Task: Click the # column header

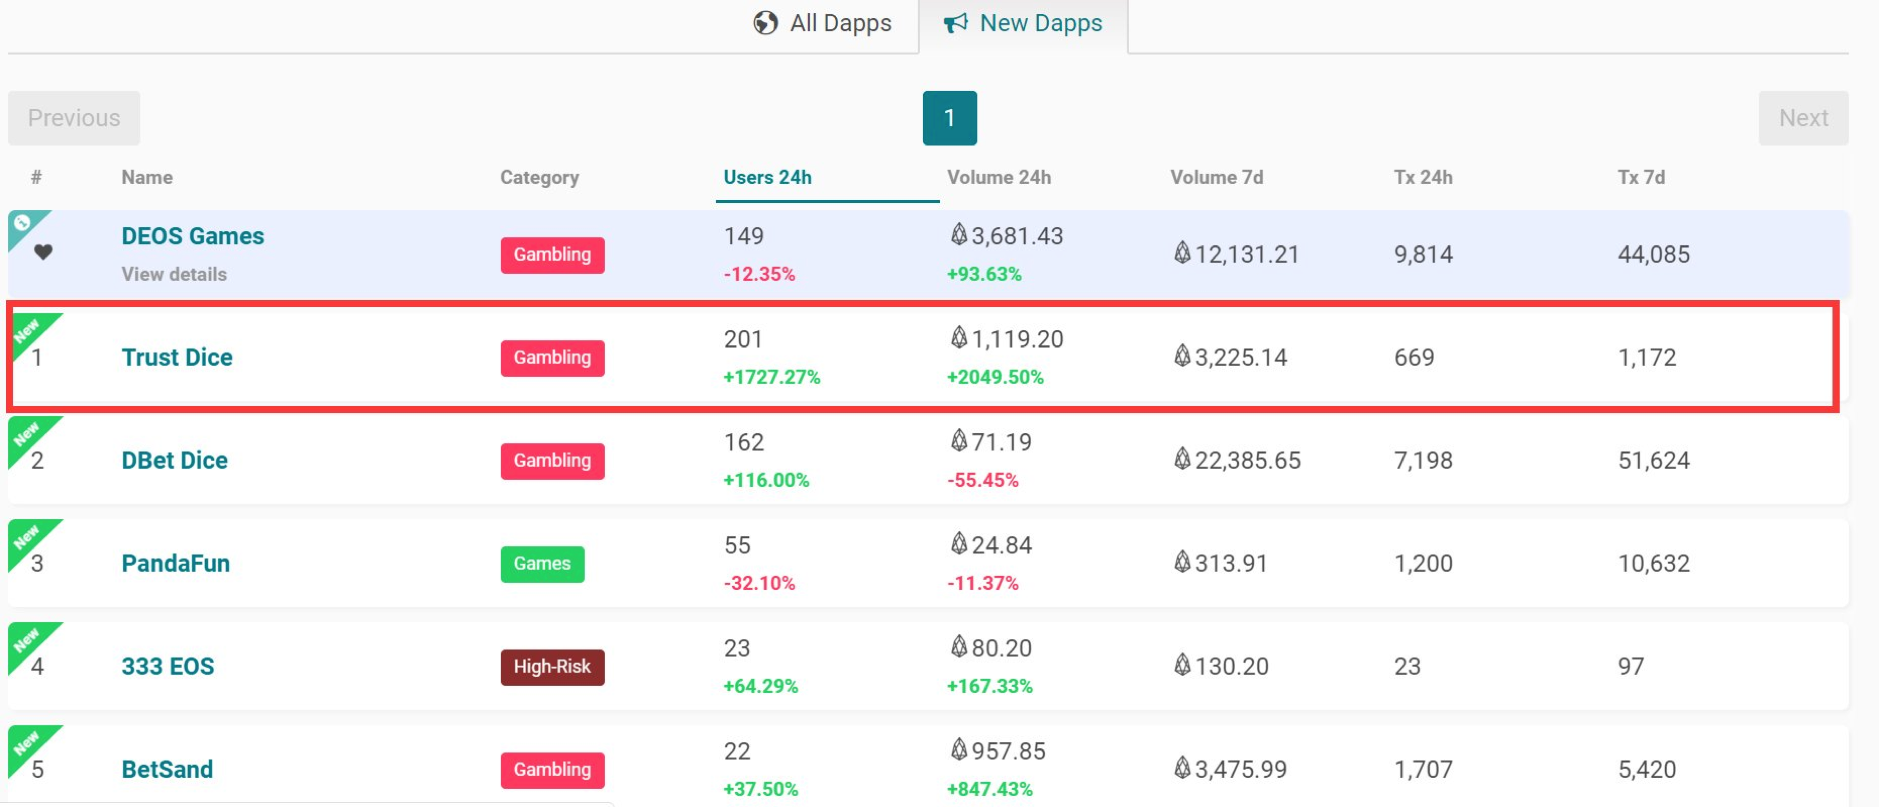Action: tap(36, 177)
